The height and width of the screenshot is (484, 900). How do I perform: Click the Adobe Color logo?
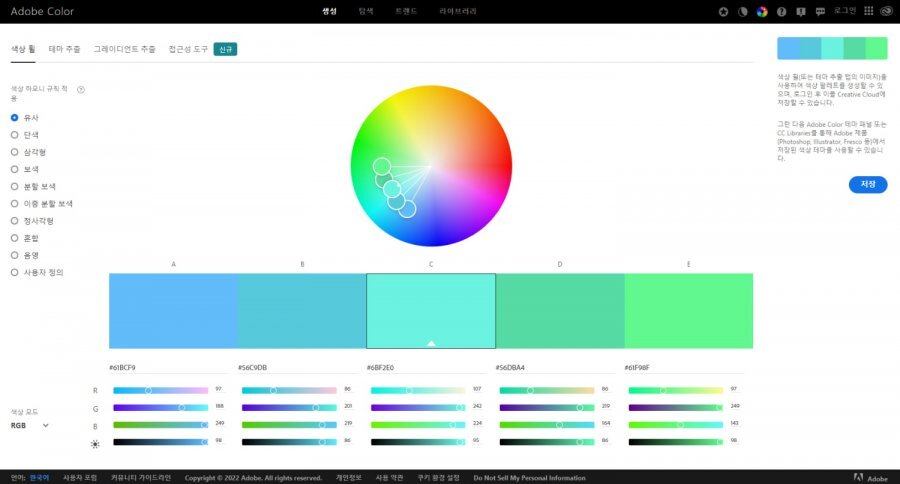[x=42, y=11]
